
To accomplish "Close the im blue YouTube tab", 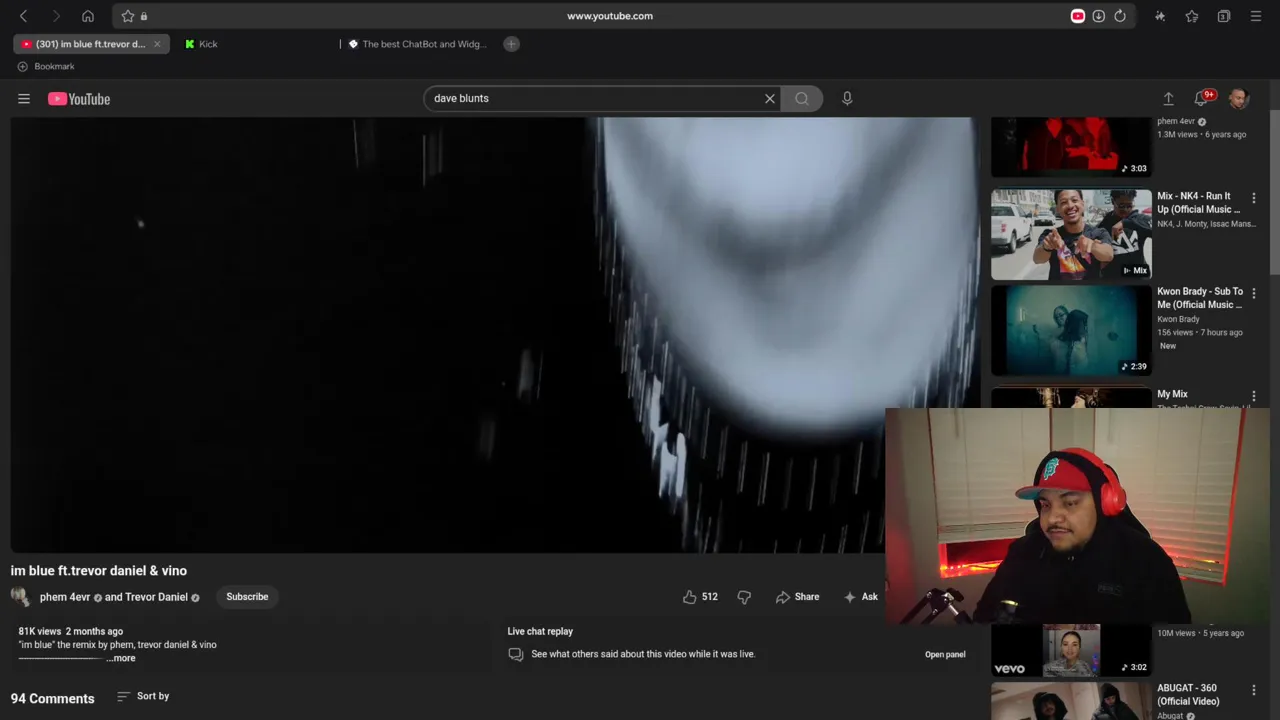I will pyautogui.click(x=157, y=44).
